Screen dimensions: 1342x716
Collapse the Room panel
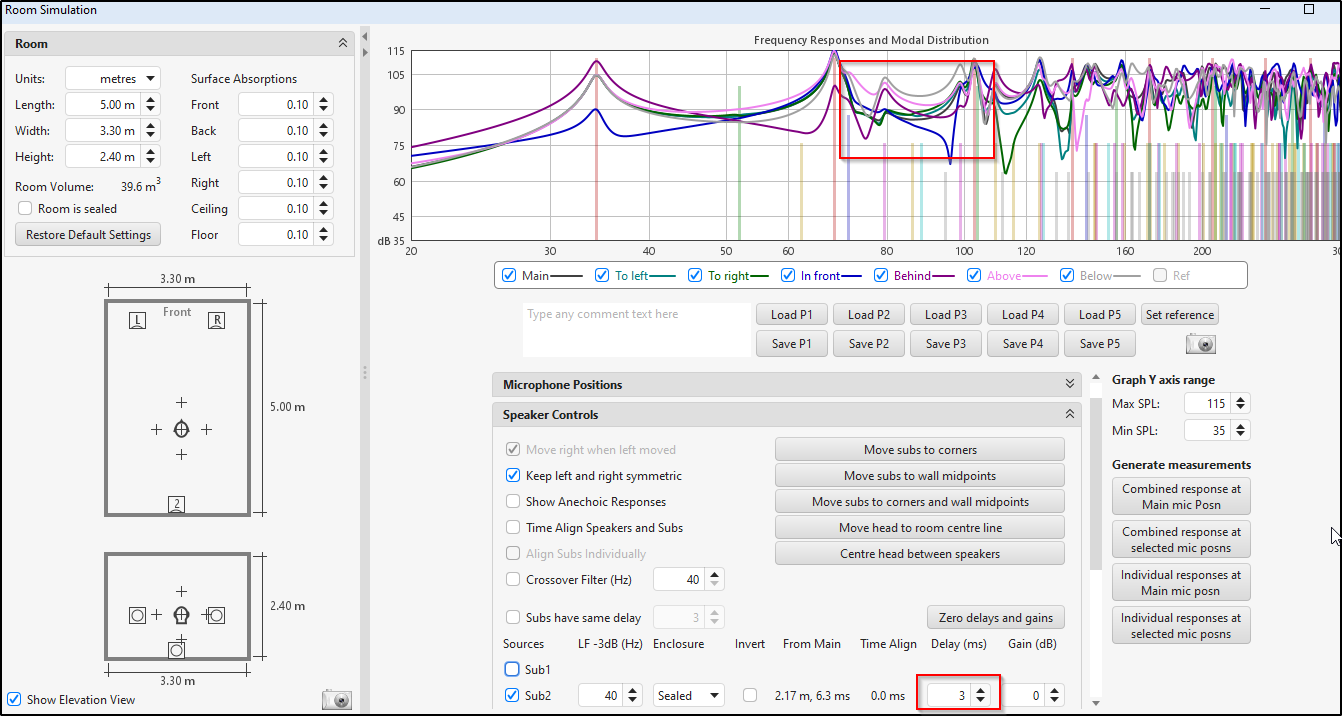(x=343, y=44)
